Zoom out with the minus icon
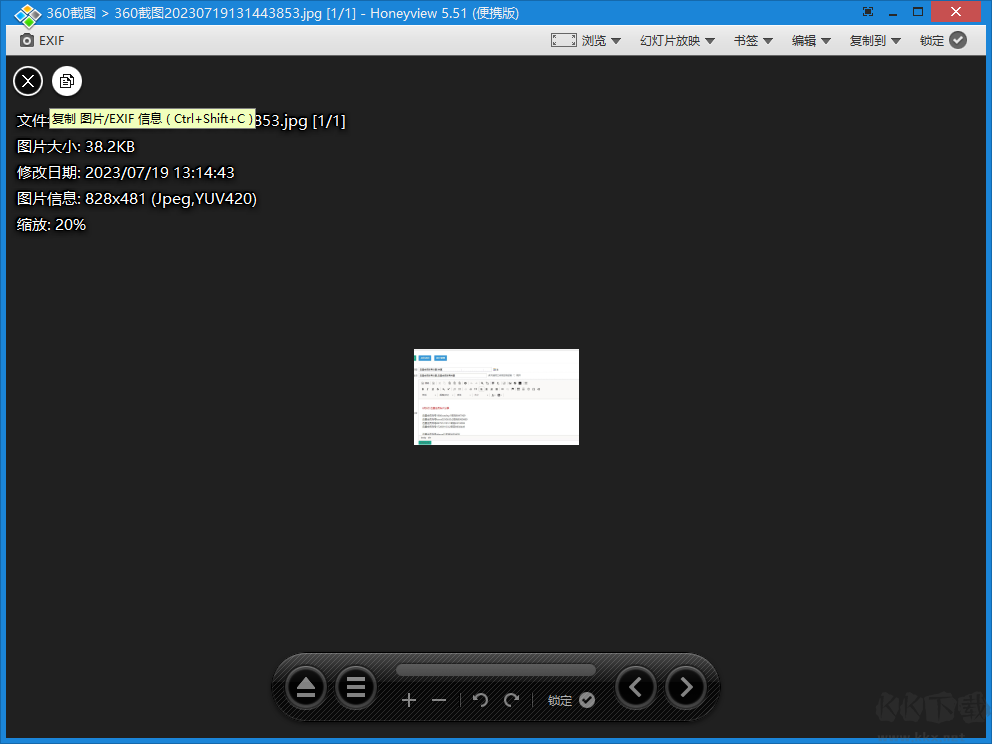 click(439, 700)
